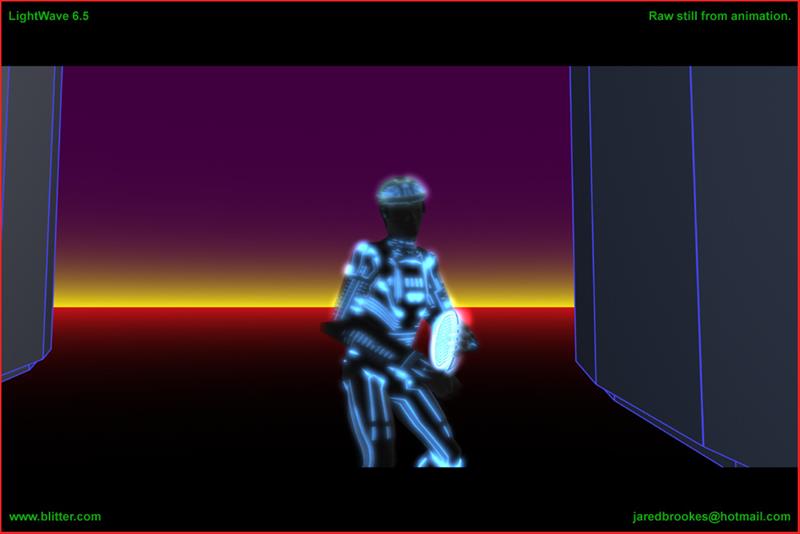Click the jaredbrookes@hotmail.com email link

[712, 517]
